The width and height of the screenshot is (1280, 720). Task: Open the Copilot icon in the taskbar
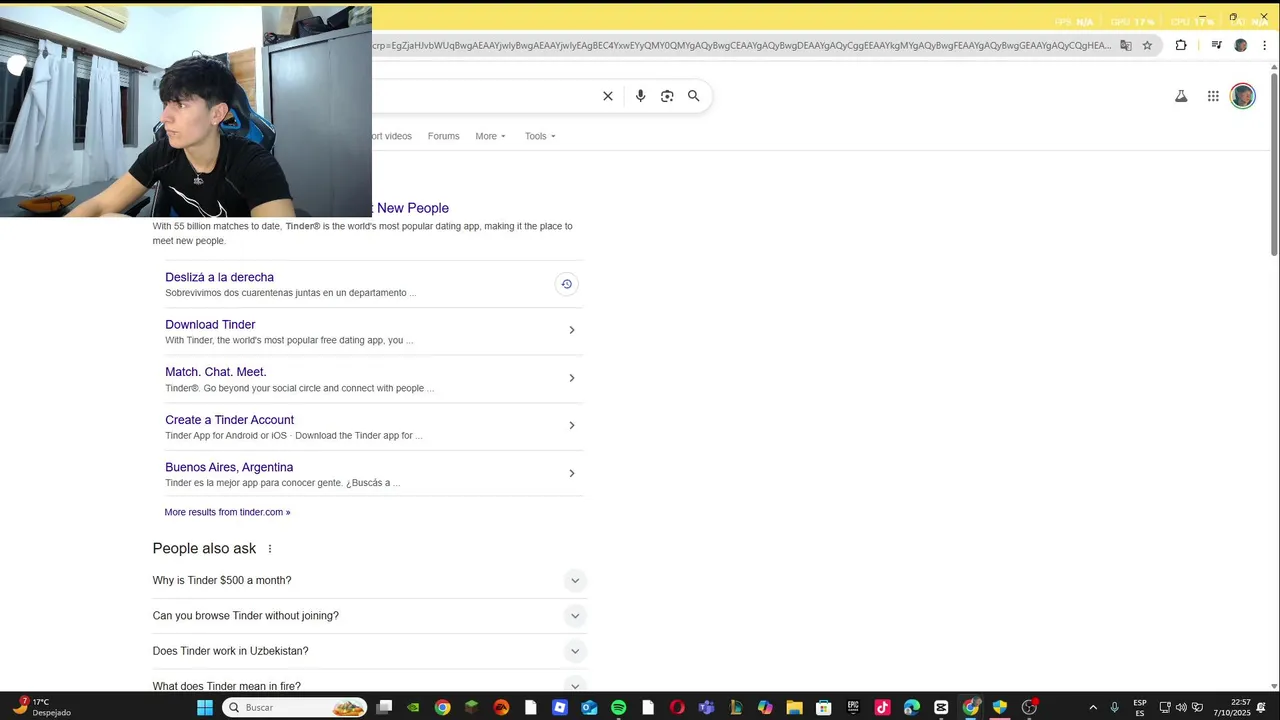765,707
